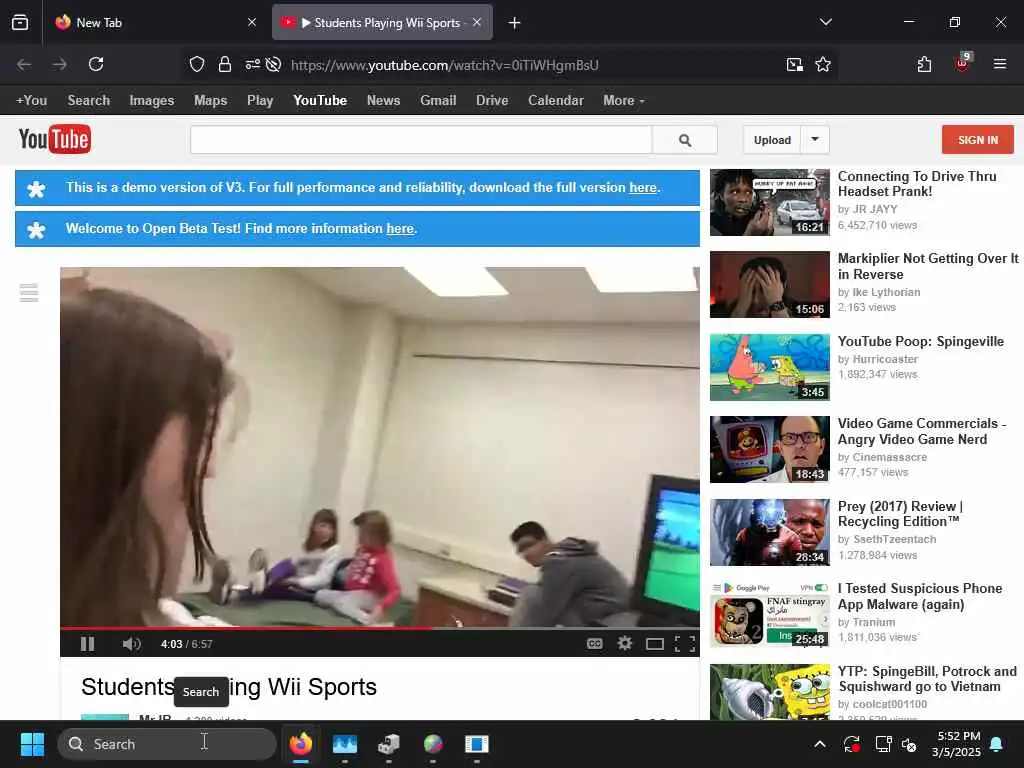Viewport: 1024px width, 768px height.
Task: Bookmark this page star icon
Action: point(823,64)
